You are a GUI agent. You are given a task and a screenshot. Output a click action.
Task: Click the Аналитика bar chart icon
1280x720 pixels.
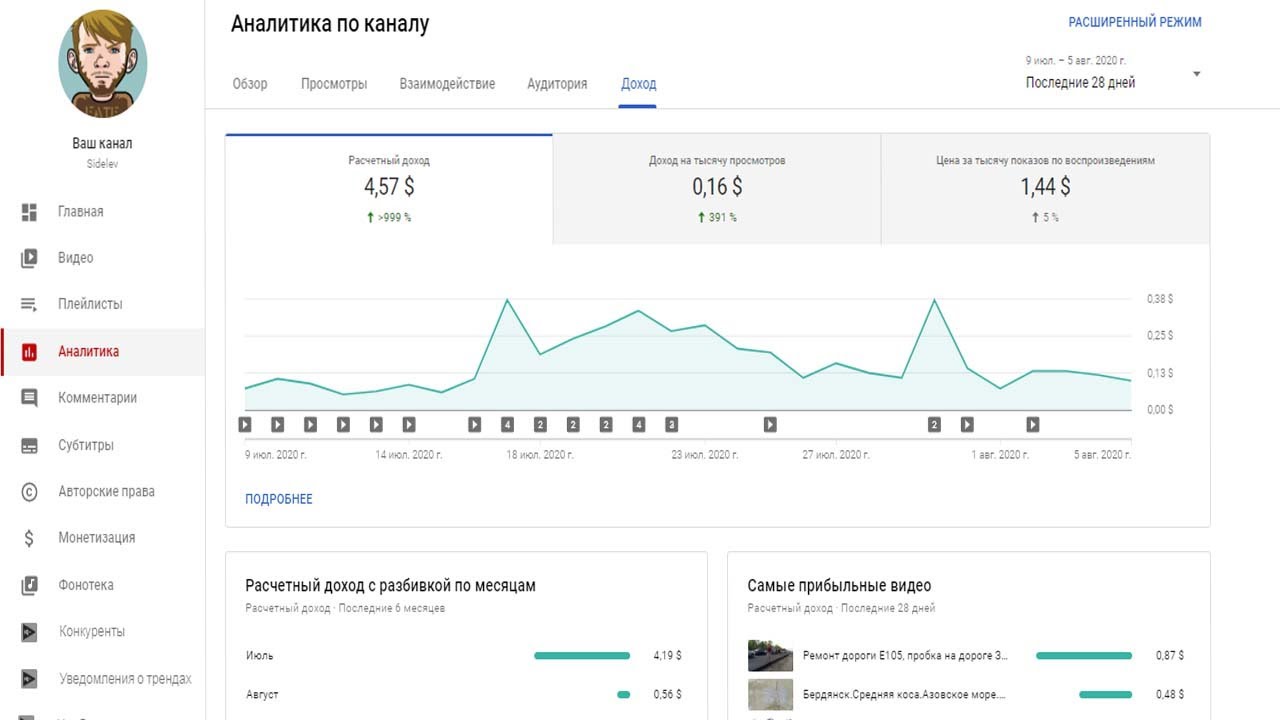[29, 352]
